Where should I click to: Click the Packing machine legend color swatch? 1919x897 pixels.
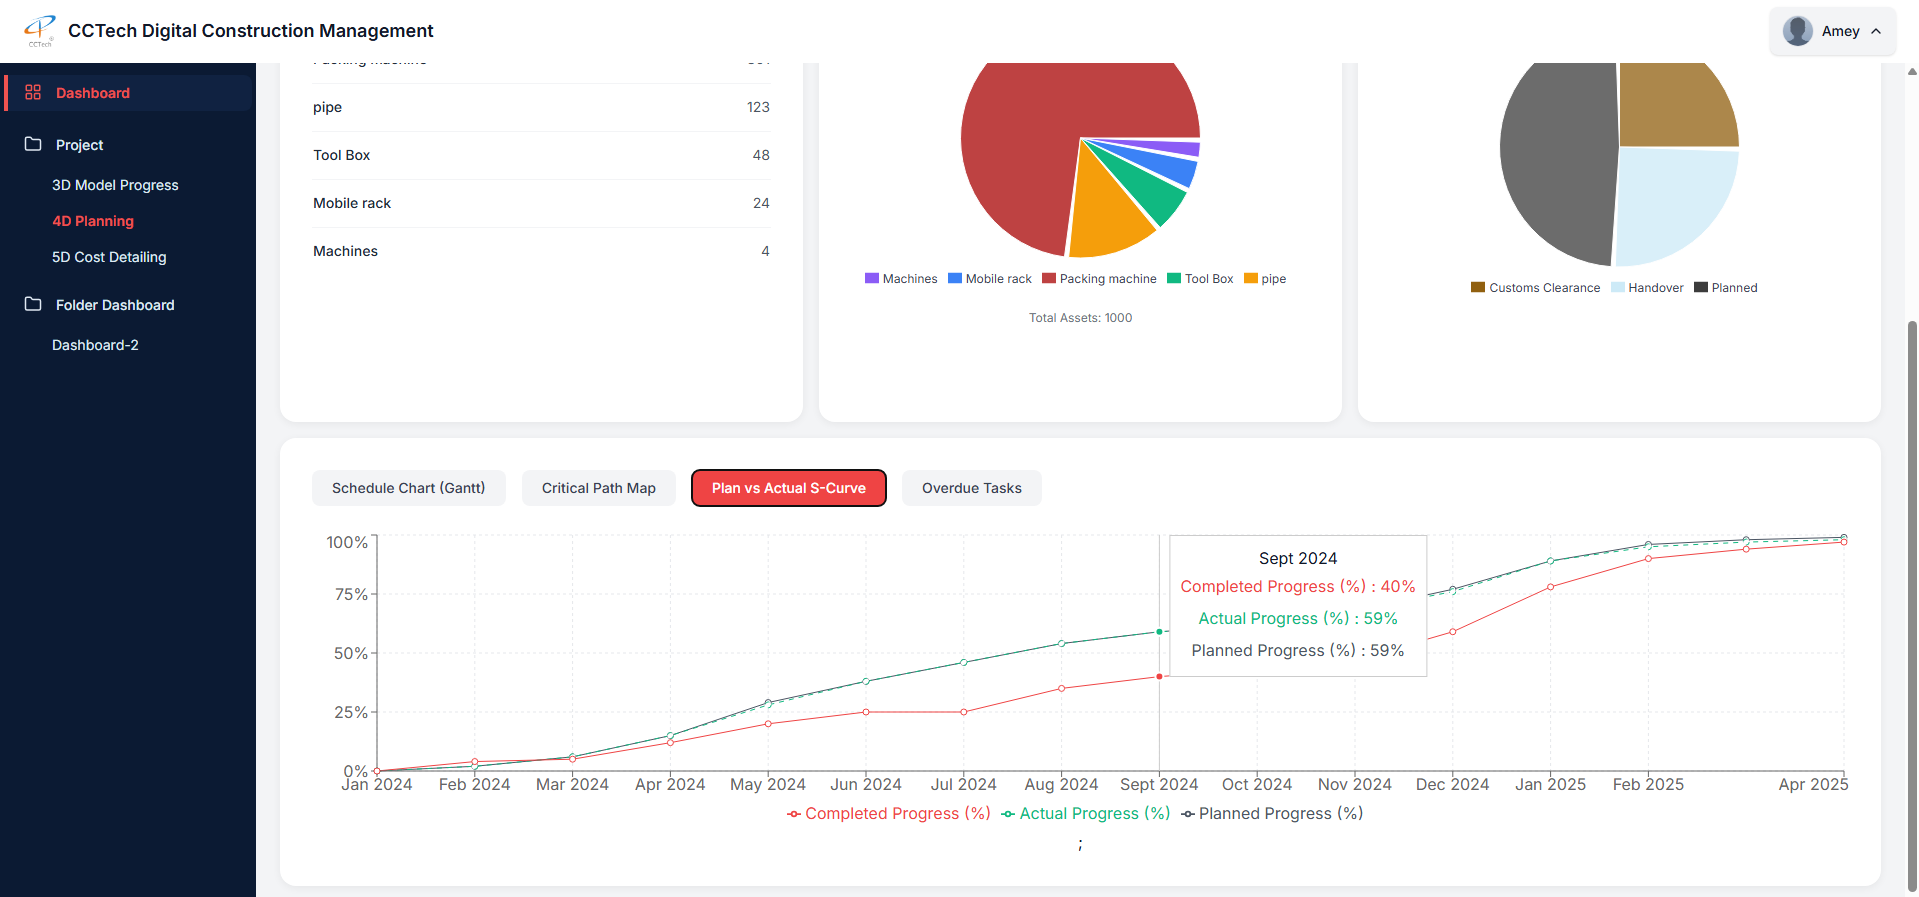[x=1049, y=279]
